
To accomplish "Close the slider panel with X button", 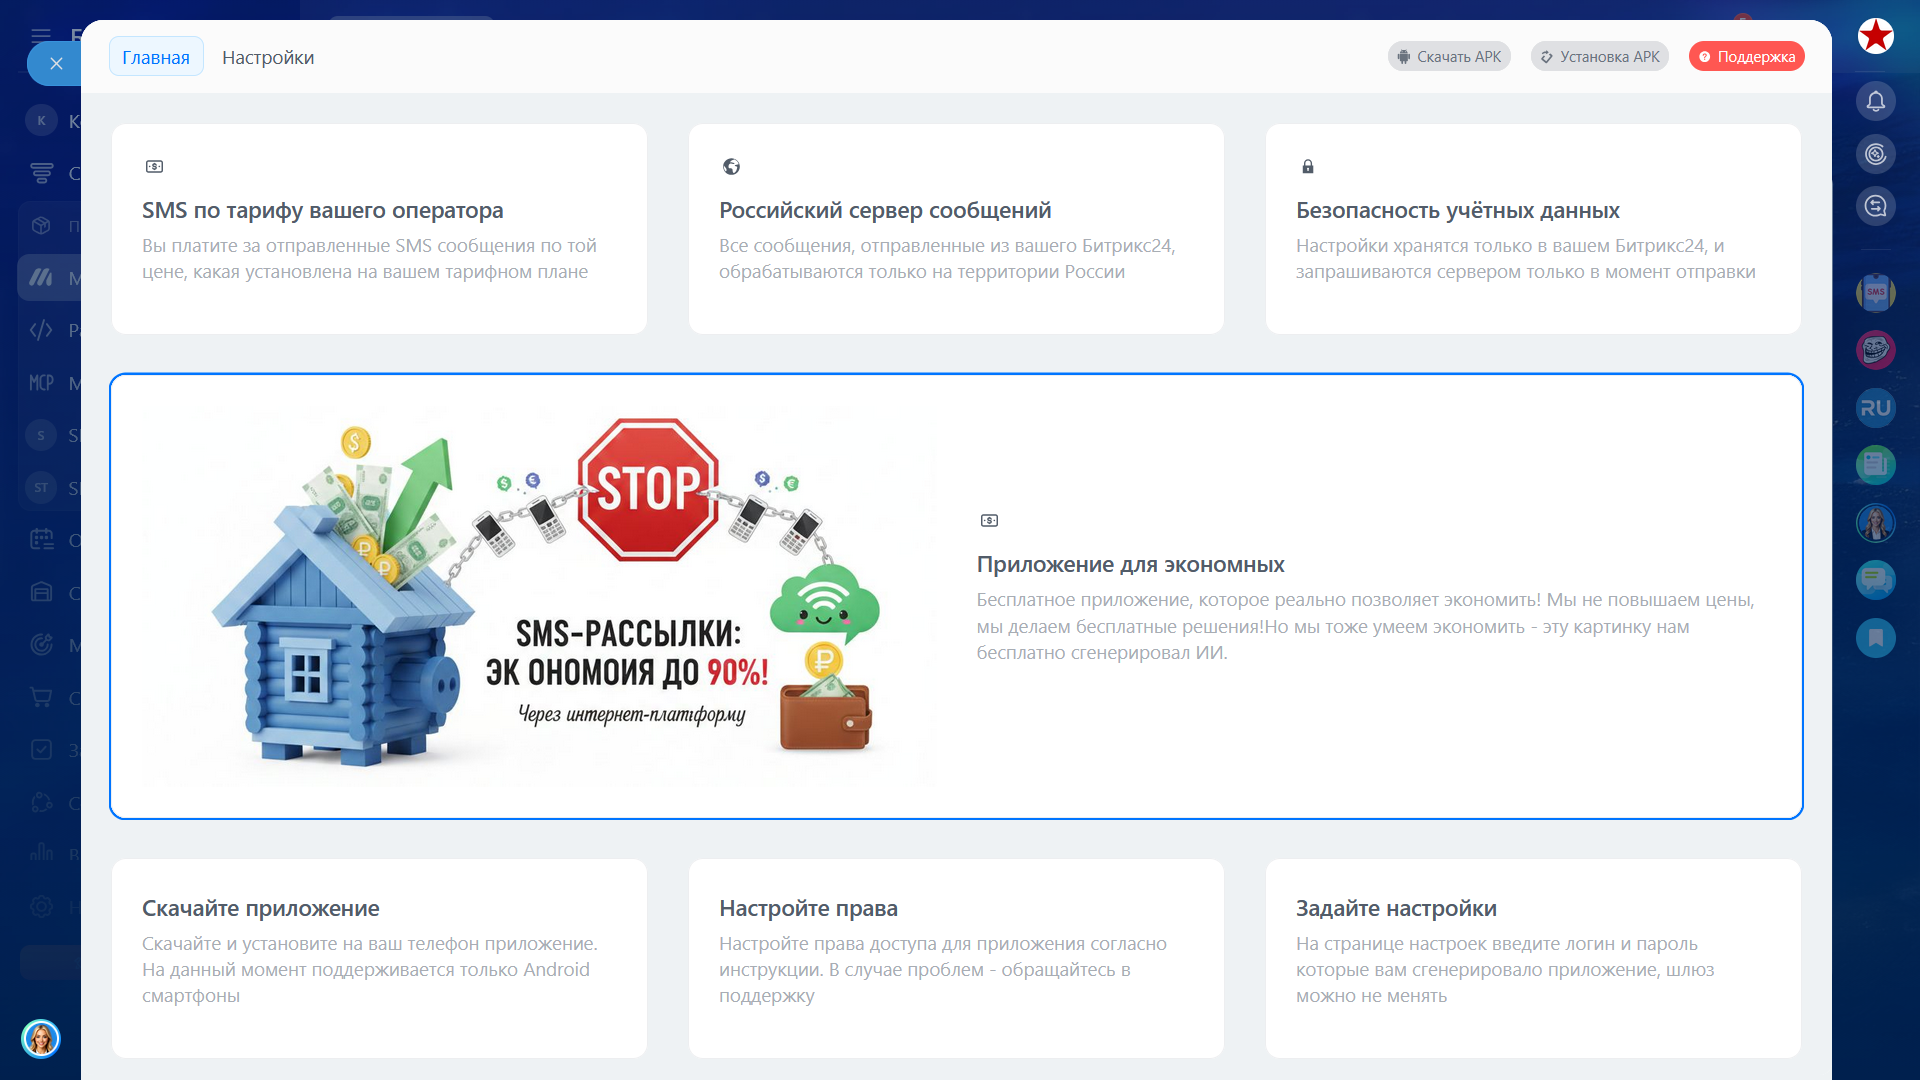I will [56, 64].
